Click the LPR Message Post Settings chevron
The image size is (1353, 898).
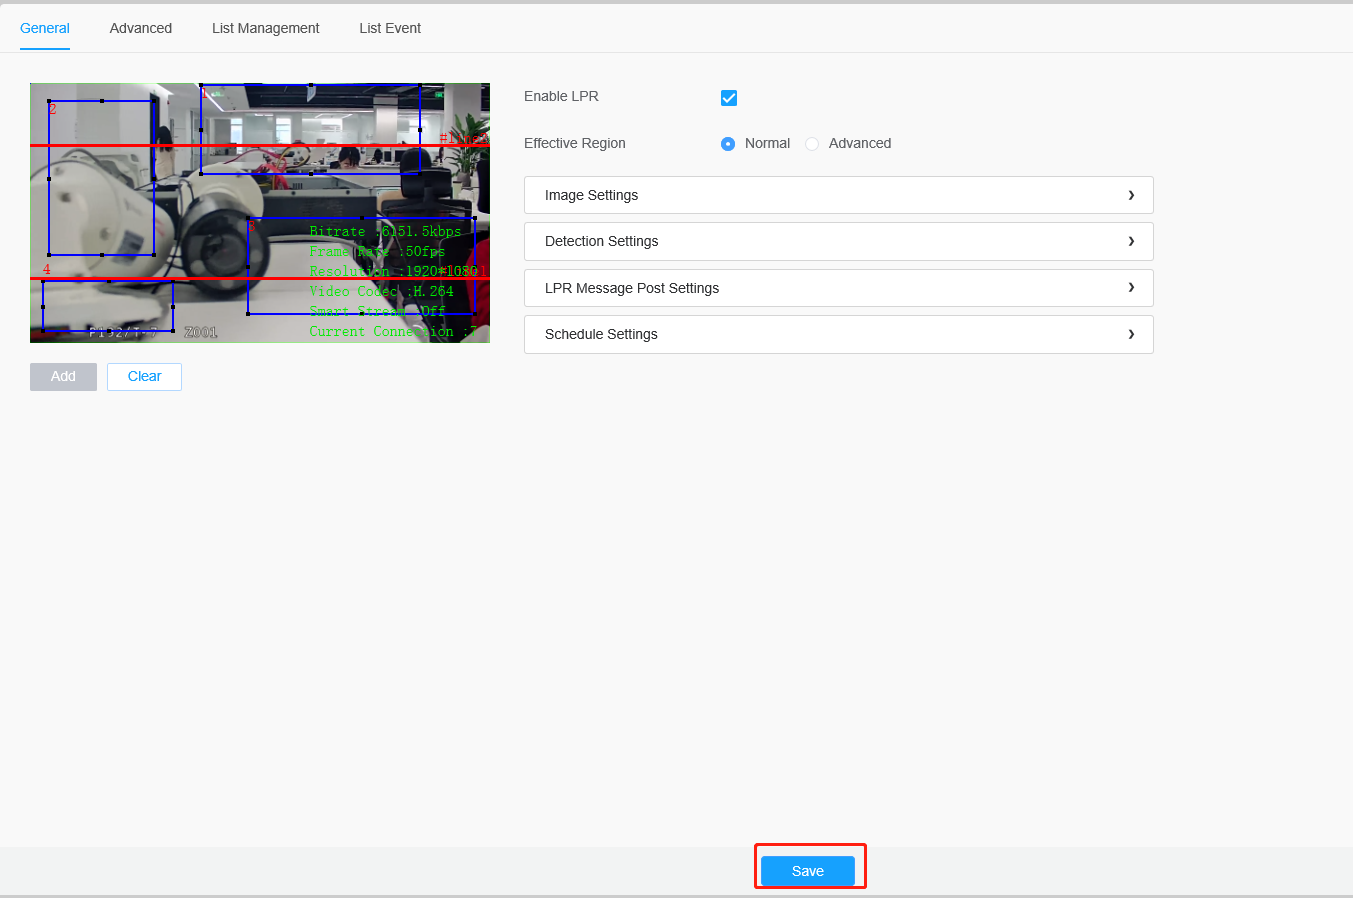pyautogui.click(x=1131, y=287)
